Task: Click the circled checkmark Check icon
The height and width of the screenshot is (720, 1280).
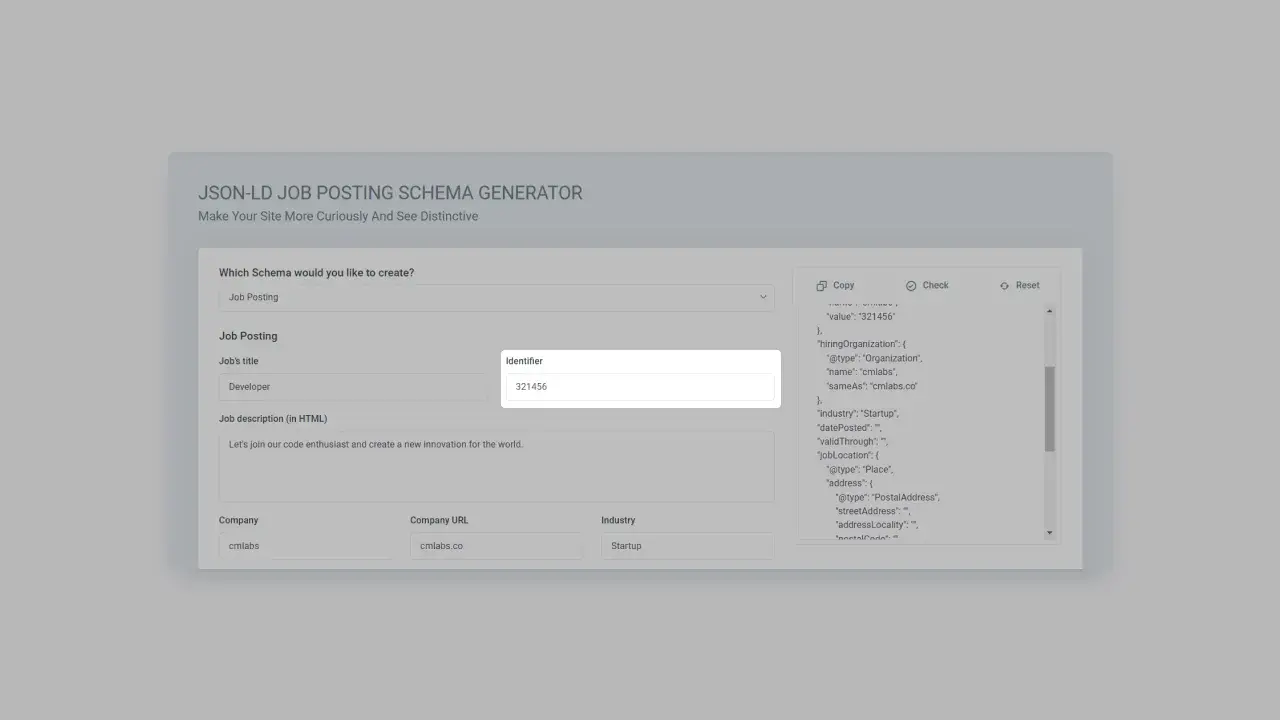Action: [911, 285]
